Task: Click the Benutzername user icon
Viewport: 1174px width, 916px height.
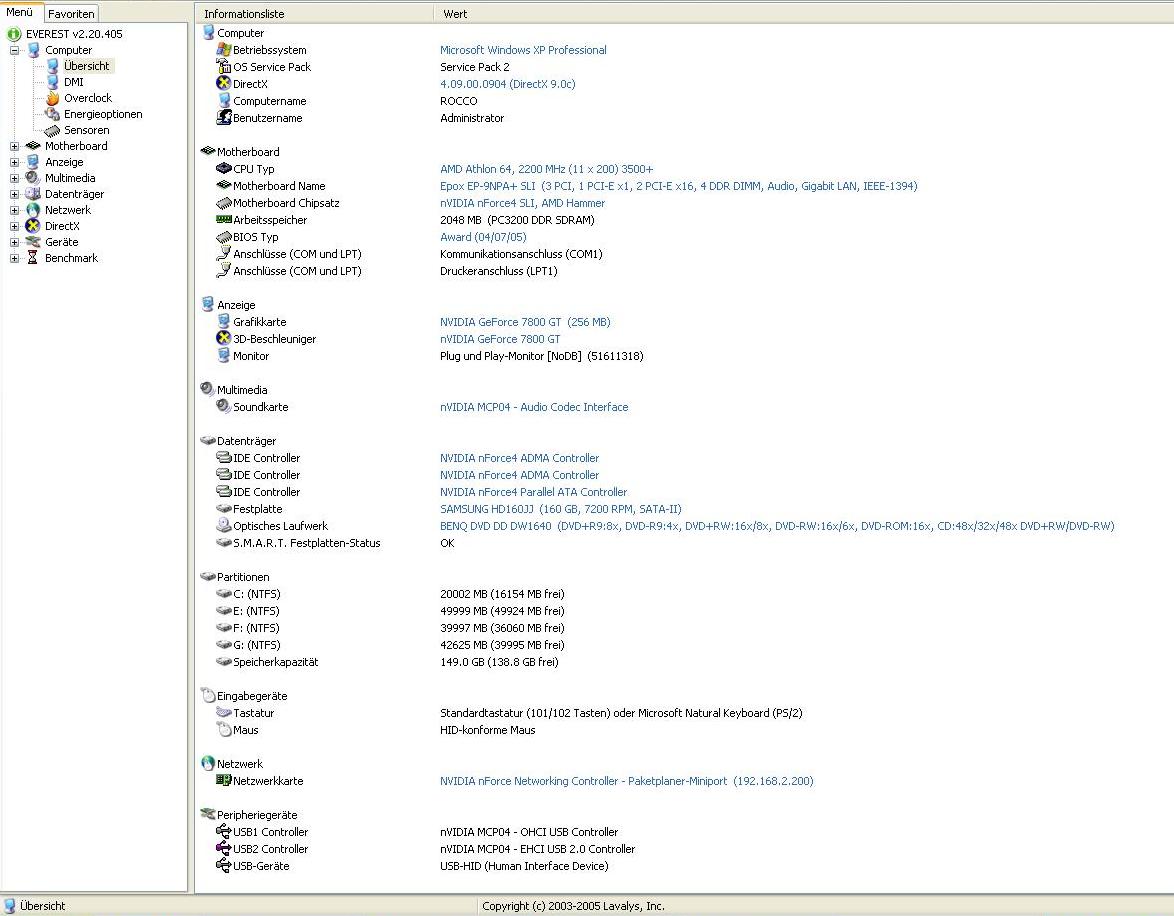Action: [224, 118]
